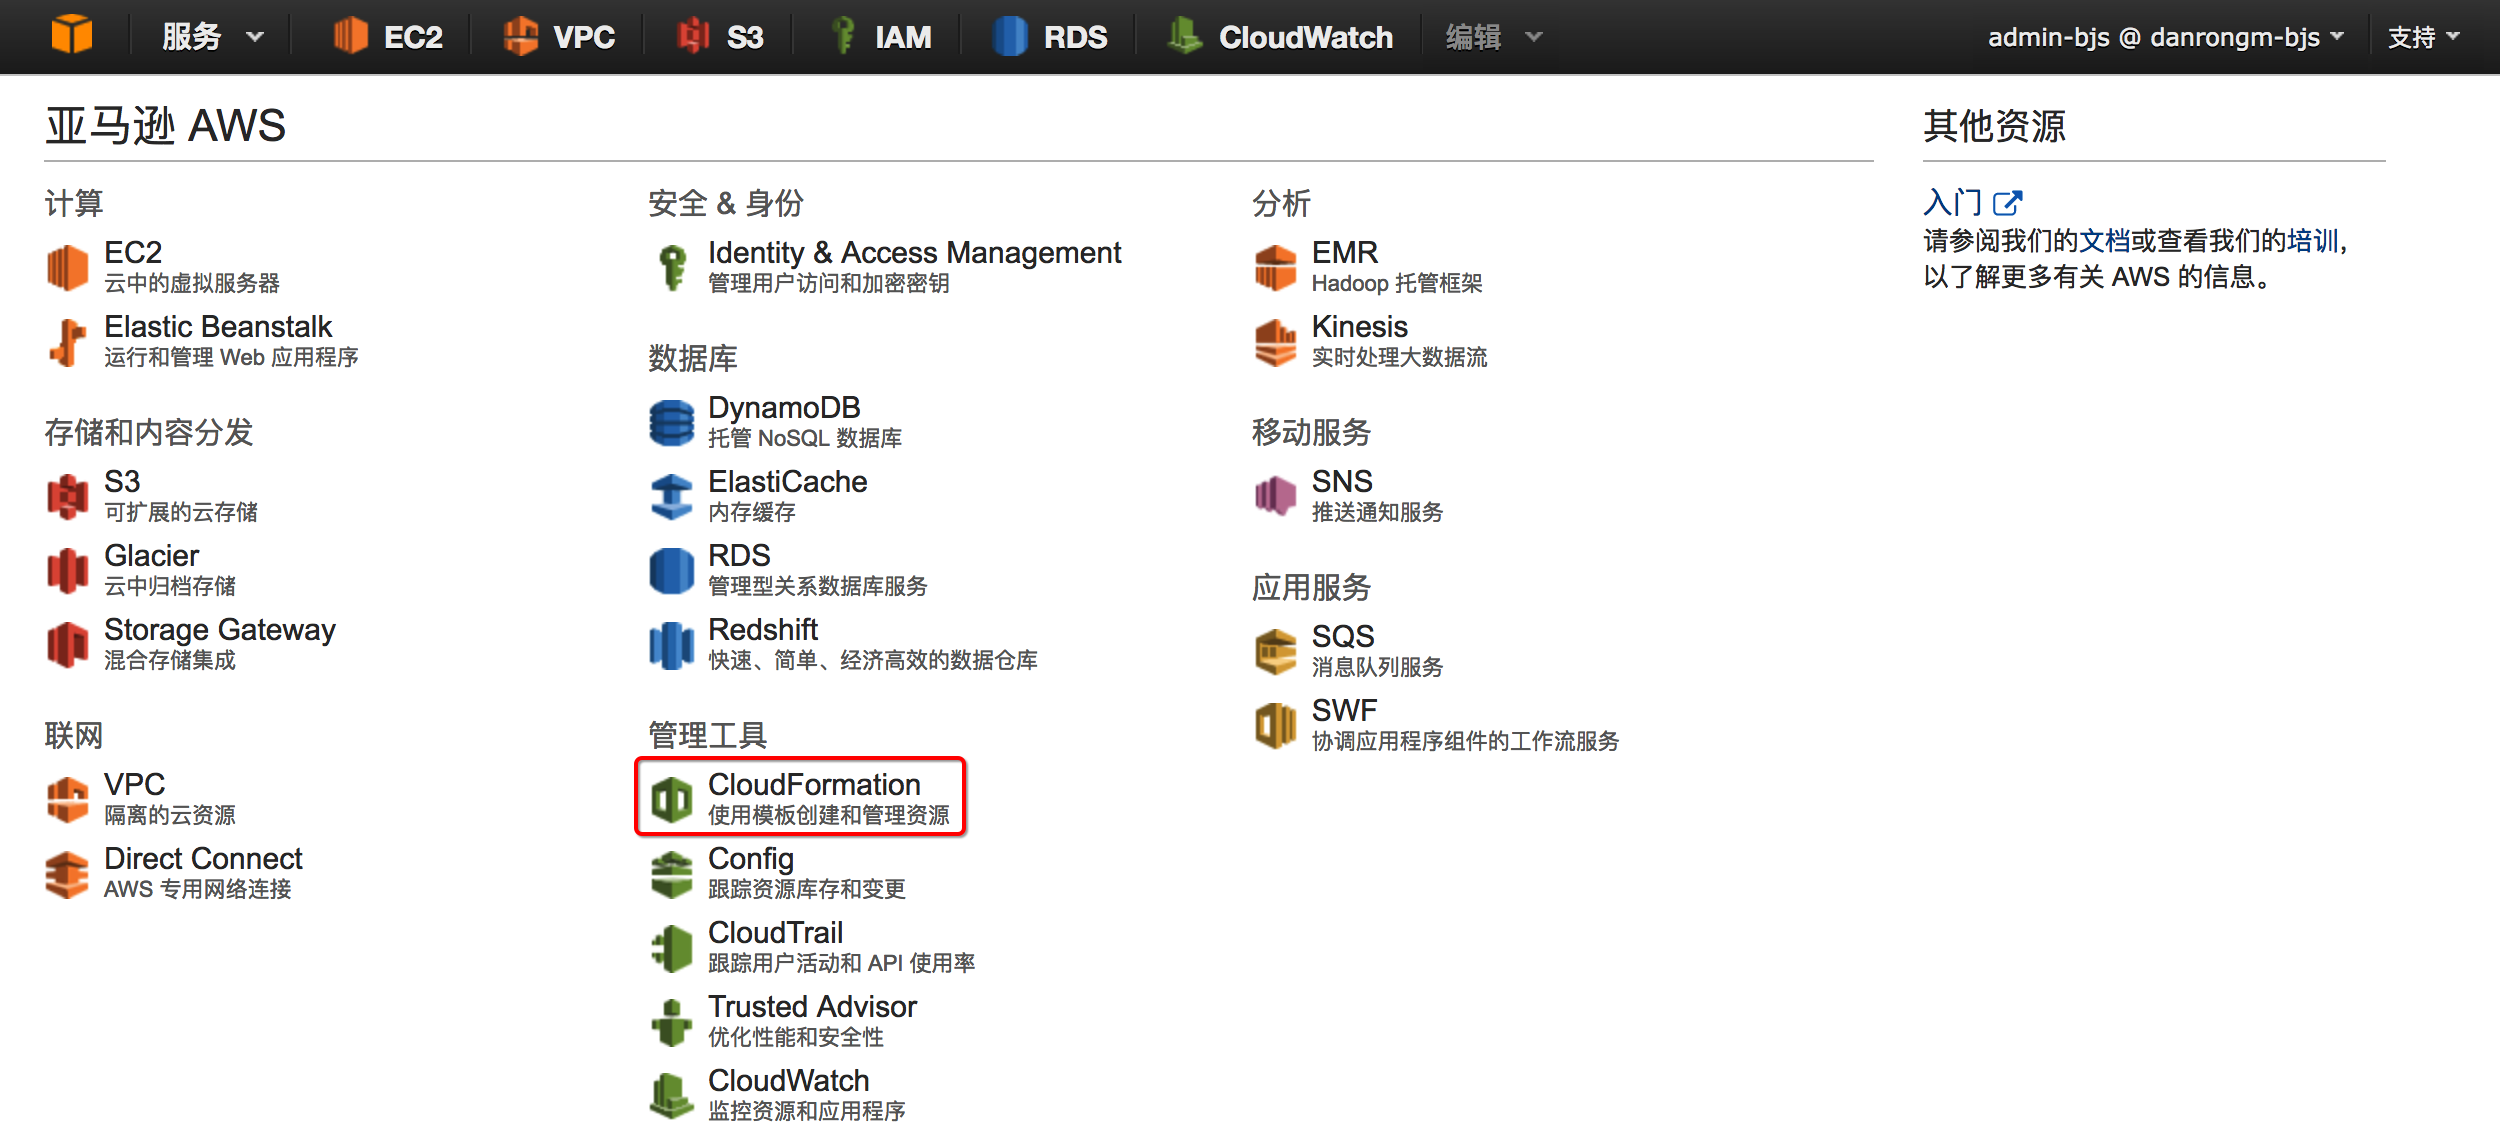
Task: Open the Storage Gateway service link
Action: (220, 630)
